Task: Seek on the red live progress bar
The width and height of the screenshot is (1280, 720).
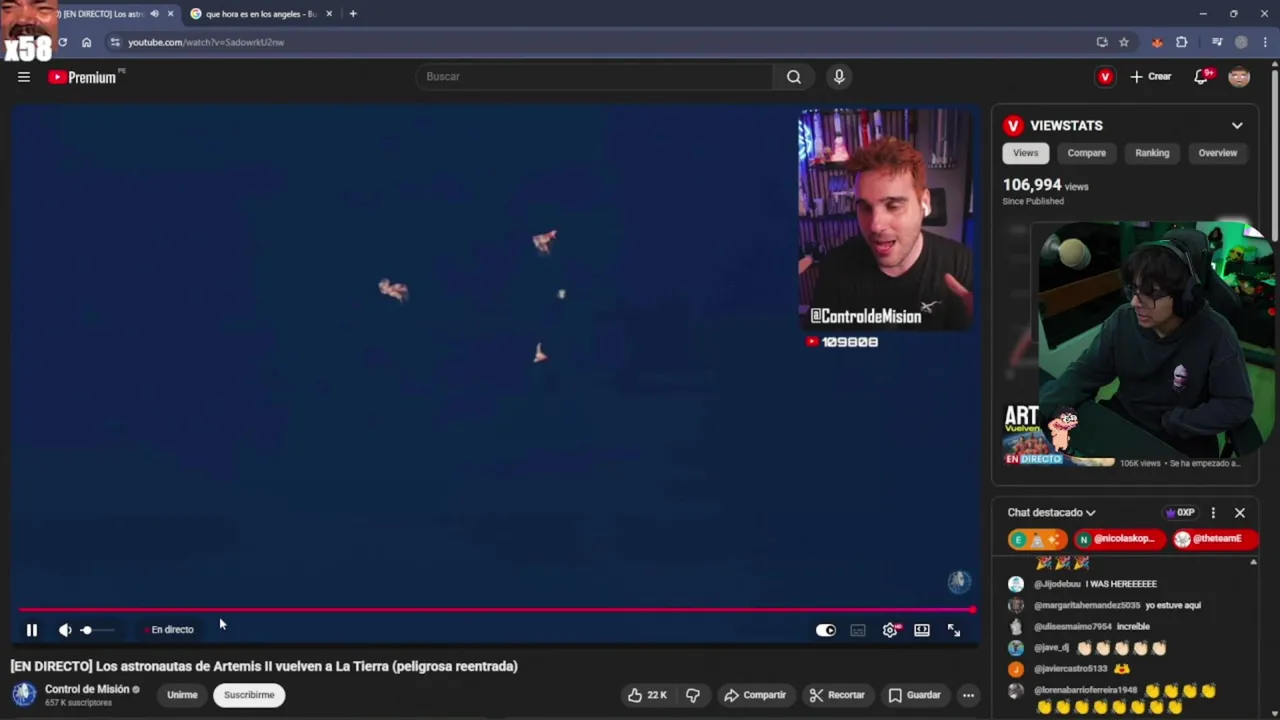Action: (496, 609)
